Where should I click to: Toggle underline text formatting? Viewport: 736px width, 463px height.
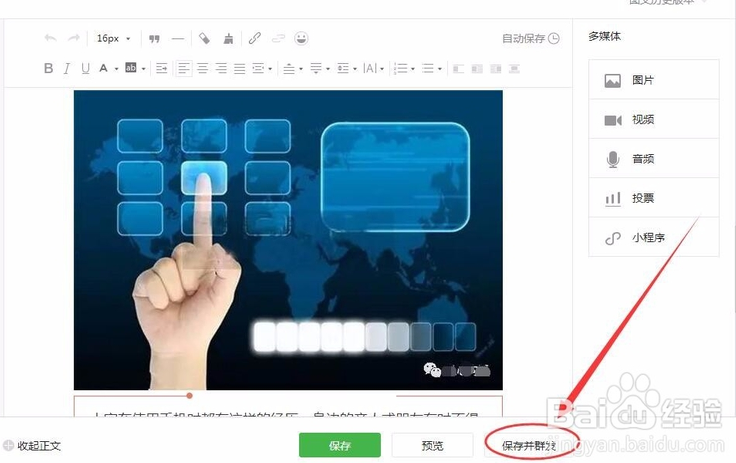coord(85,69)
